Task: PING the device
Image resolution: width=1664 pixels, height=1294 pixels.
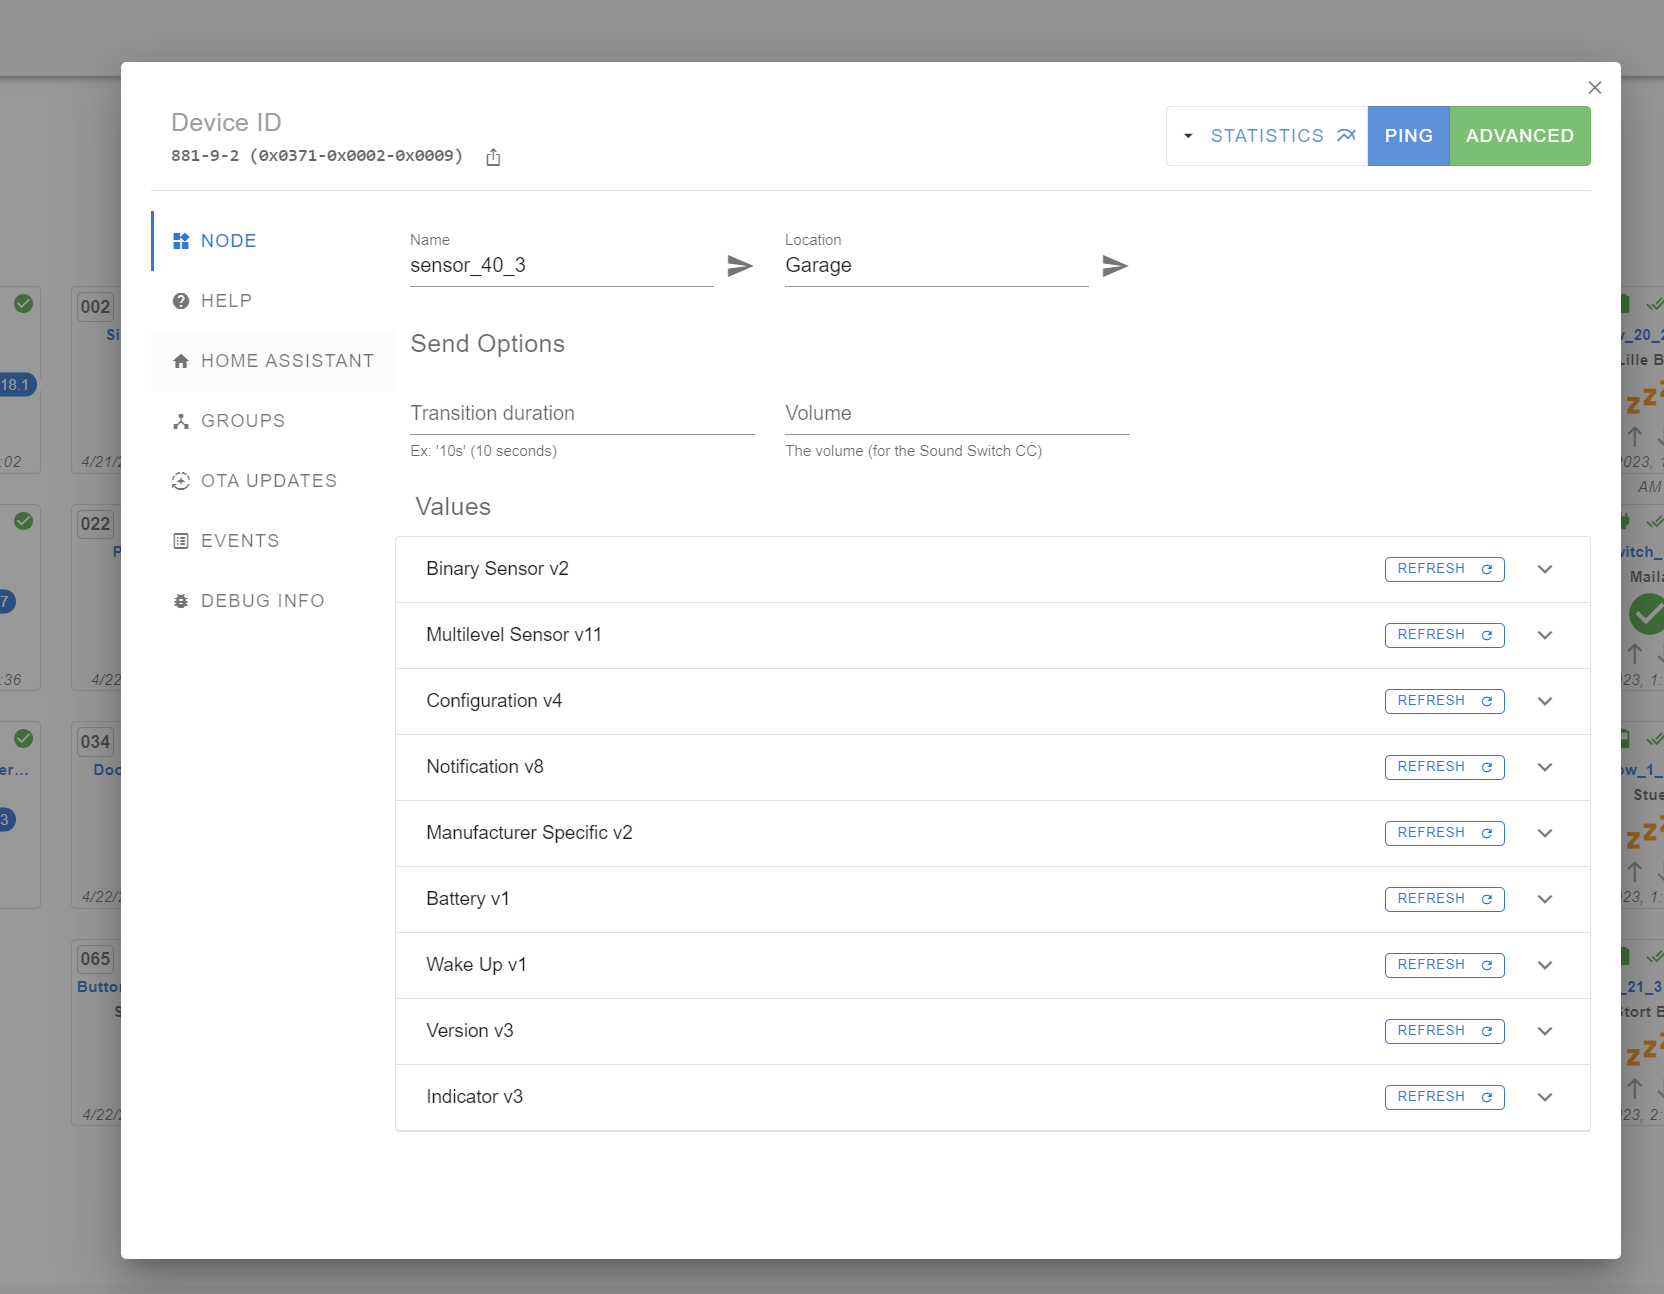Action: coord(1408,136)
